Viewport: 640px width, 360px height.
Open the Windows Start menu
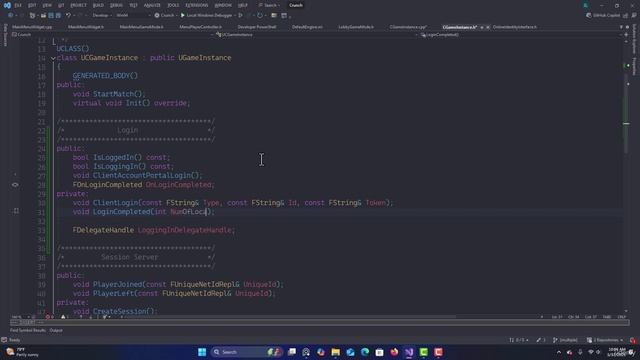coord(202,352)
